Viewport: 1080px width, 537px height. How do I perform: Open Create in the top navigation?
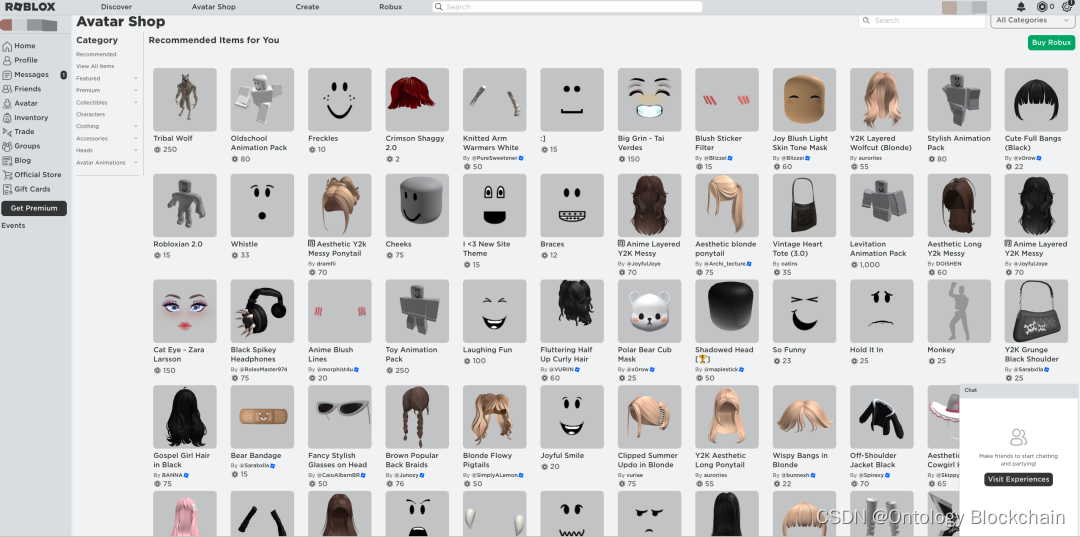[307, 7]
